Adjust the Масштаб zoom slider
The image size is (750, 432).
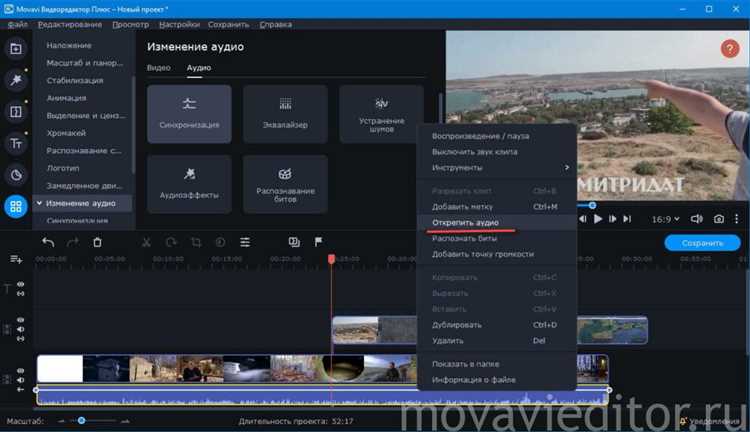tap(82, 421)
